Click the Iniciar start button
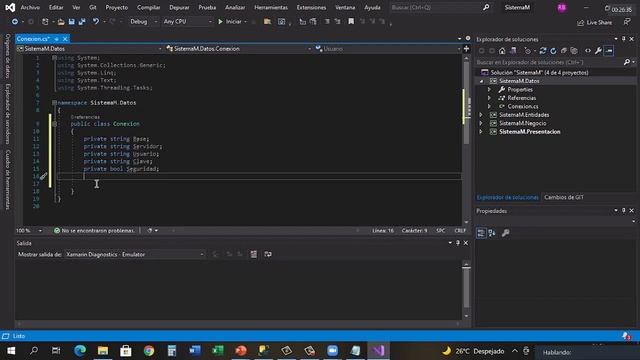 click(230, 22)
